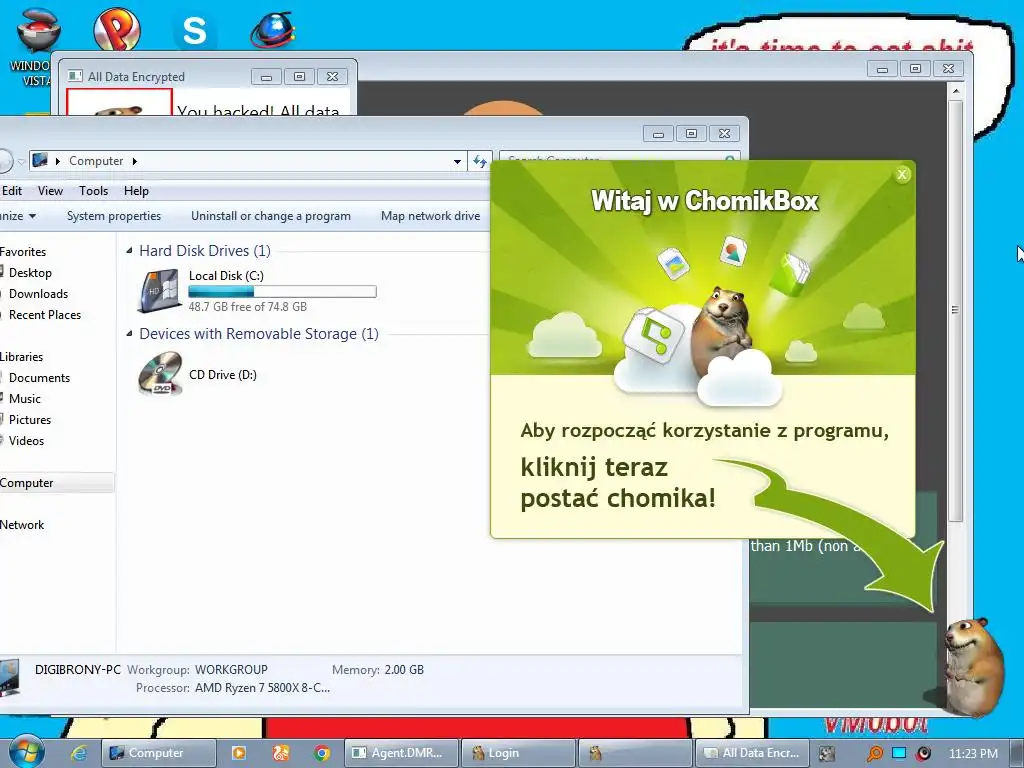The image size is (1024, 768).
Task: Click the orange magnifier tray icon
Action: click(874, 754)
